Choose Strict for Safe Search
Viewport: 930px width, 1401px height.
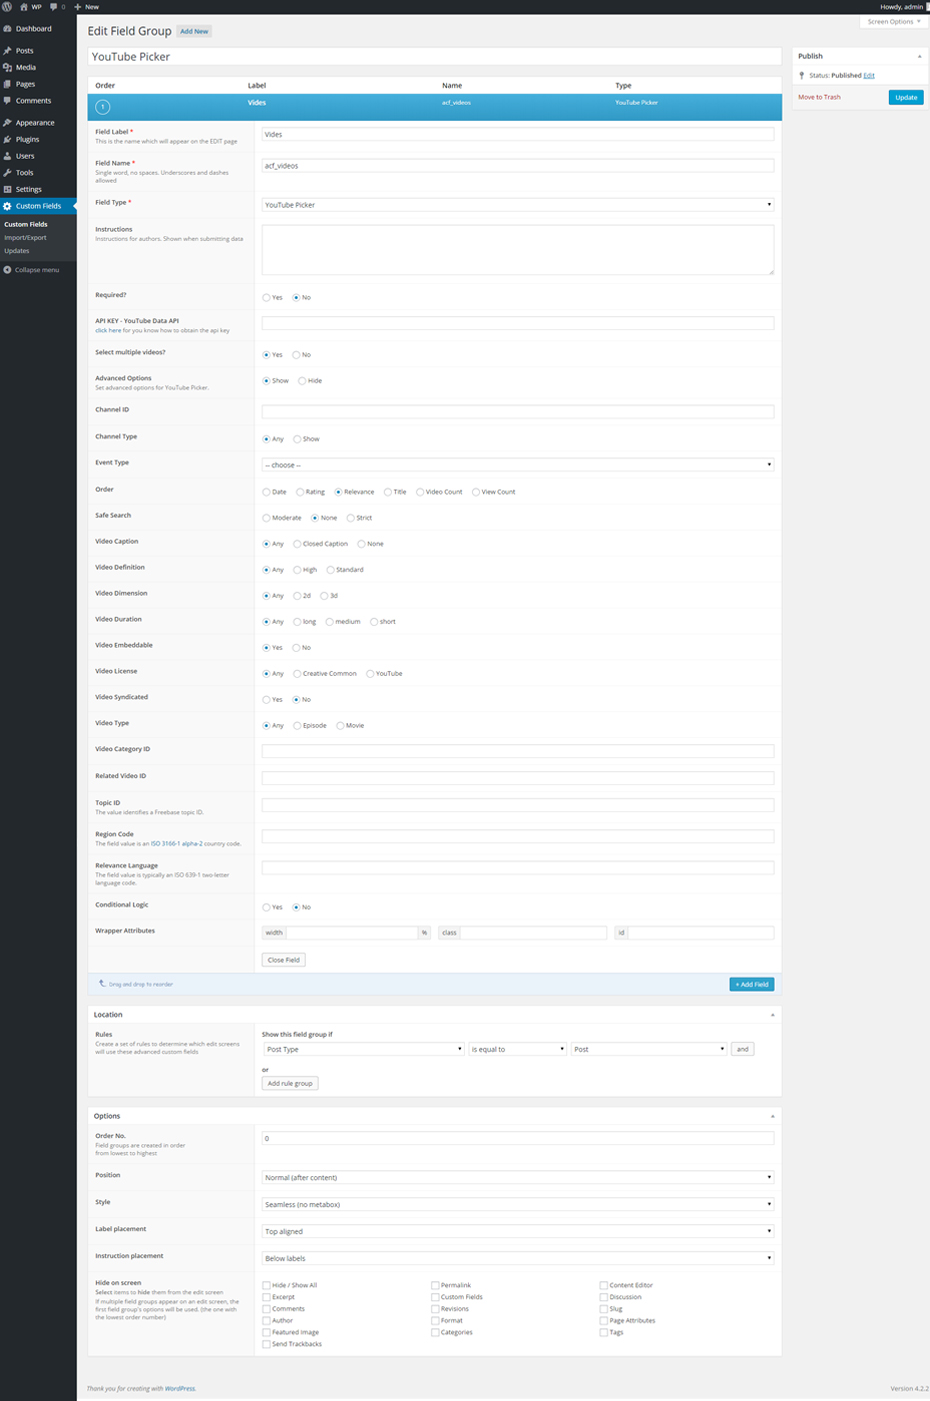click(x=350, y=518)
